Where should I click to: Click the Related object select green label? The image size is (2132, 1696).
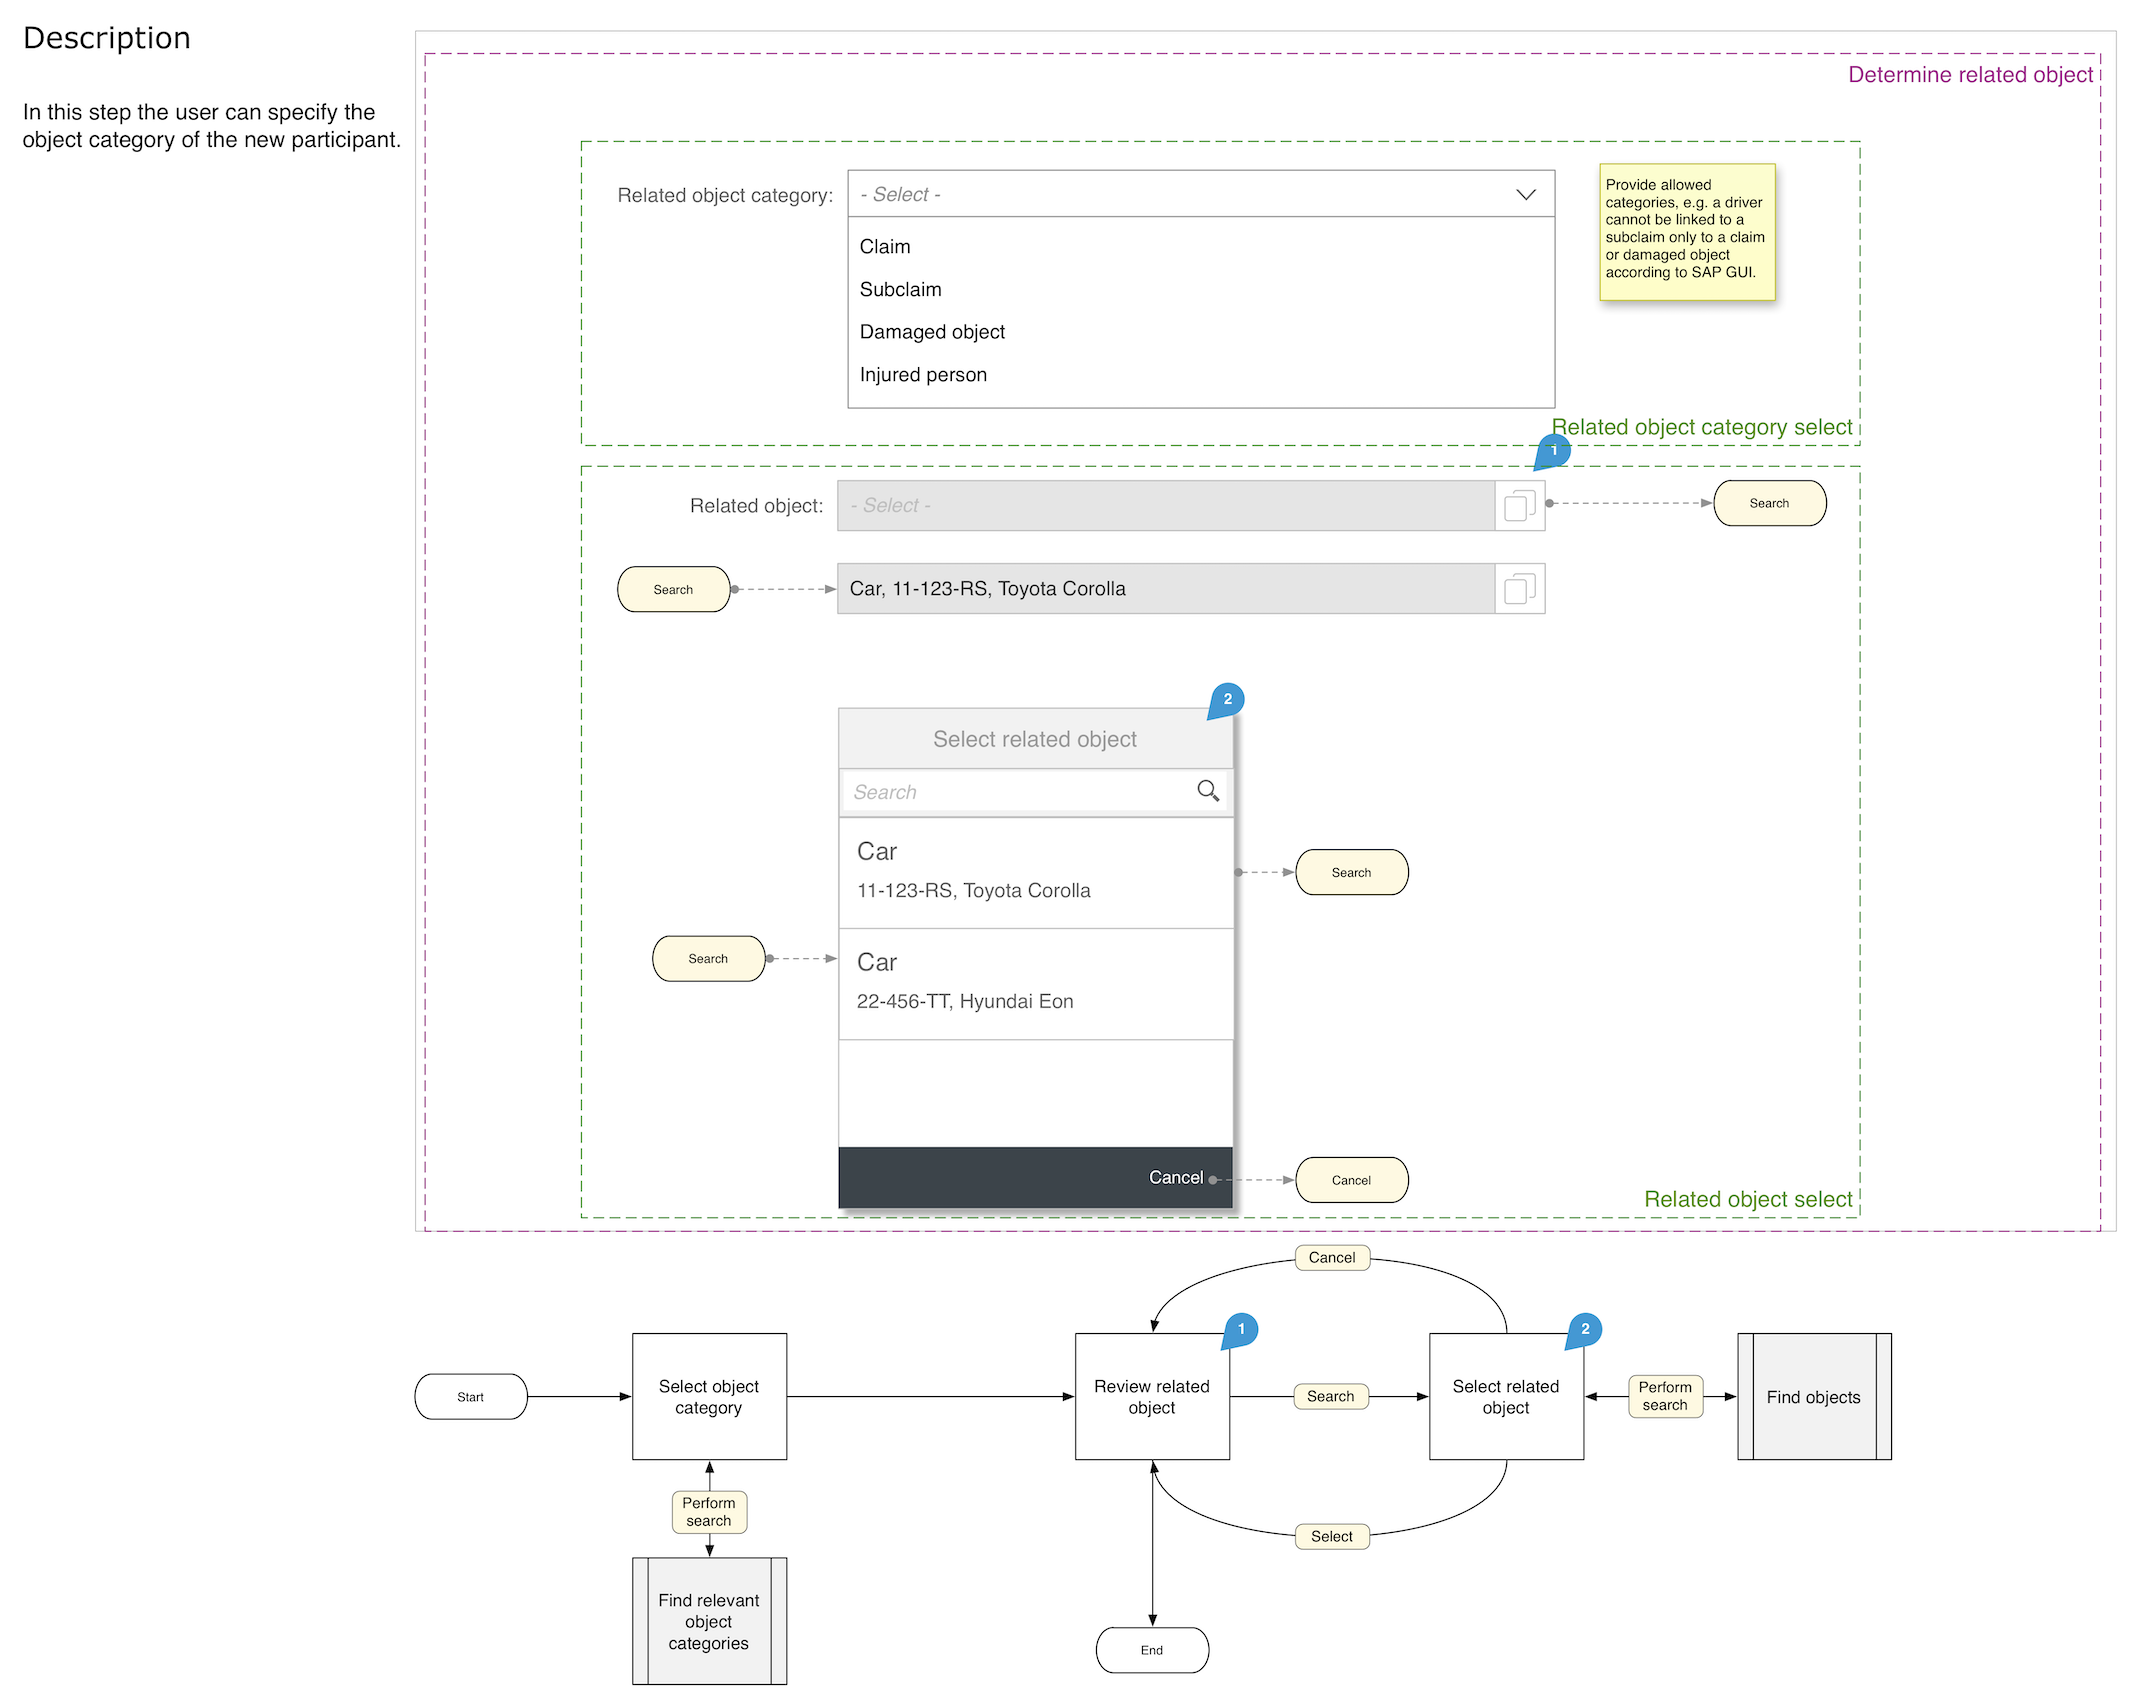(1748, 1199)
